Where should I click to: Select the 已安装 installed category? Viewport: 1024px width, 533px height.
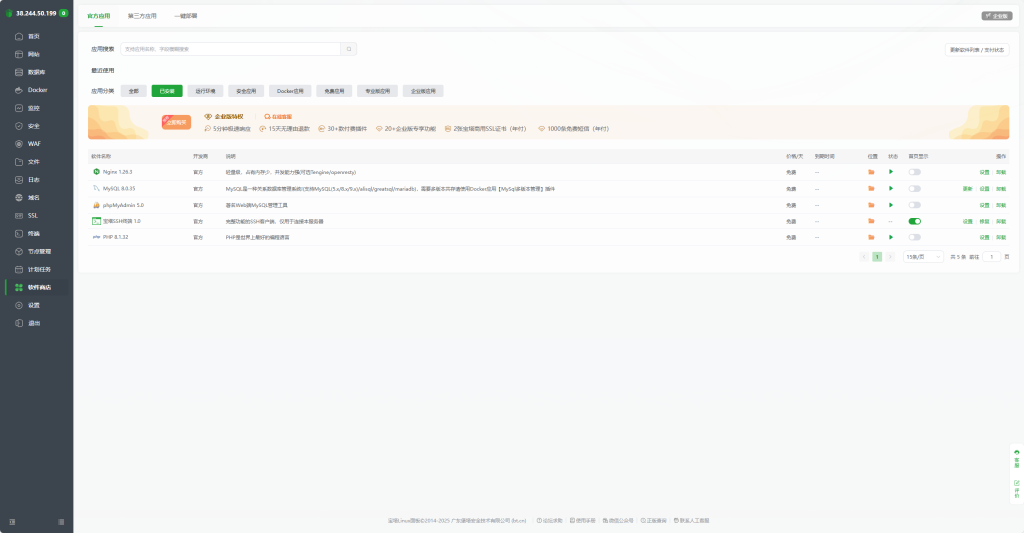pyautogui.click(x=167, y=91)
